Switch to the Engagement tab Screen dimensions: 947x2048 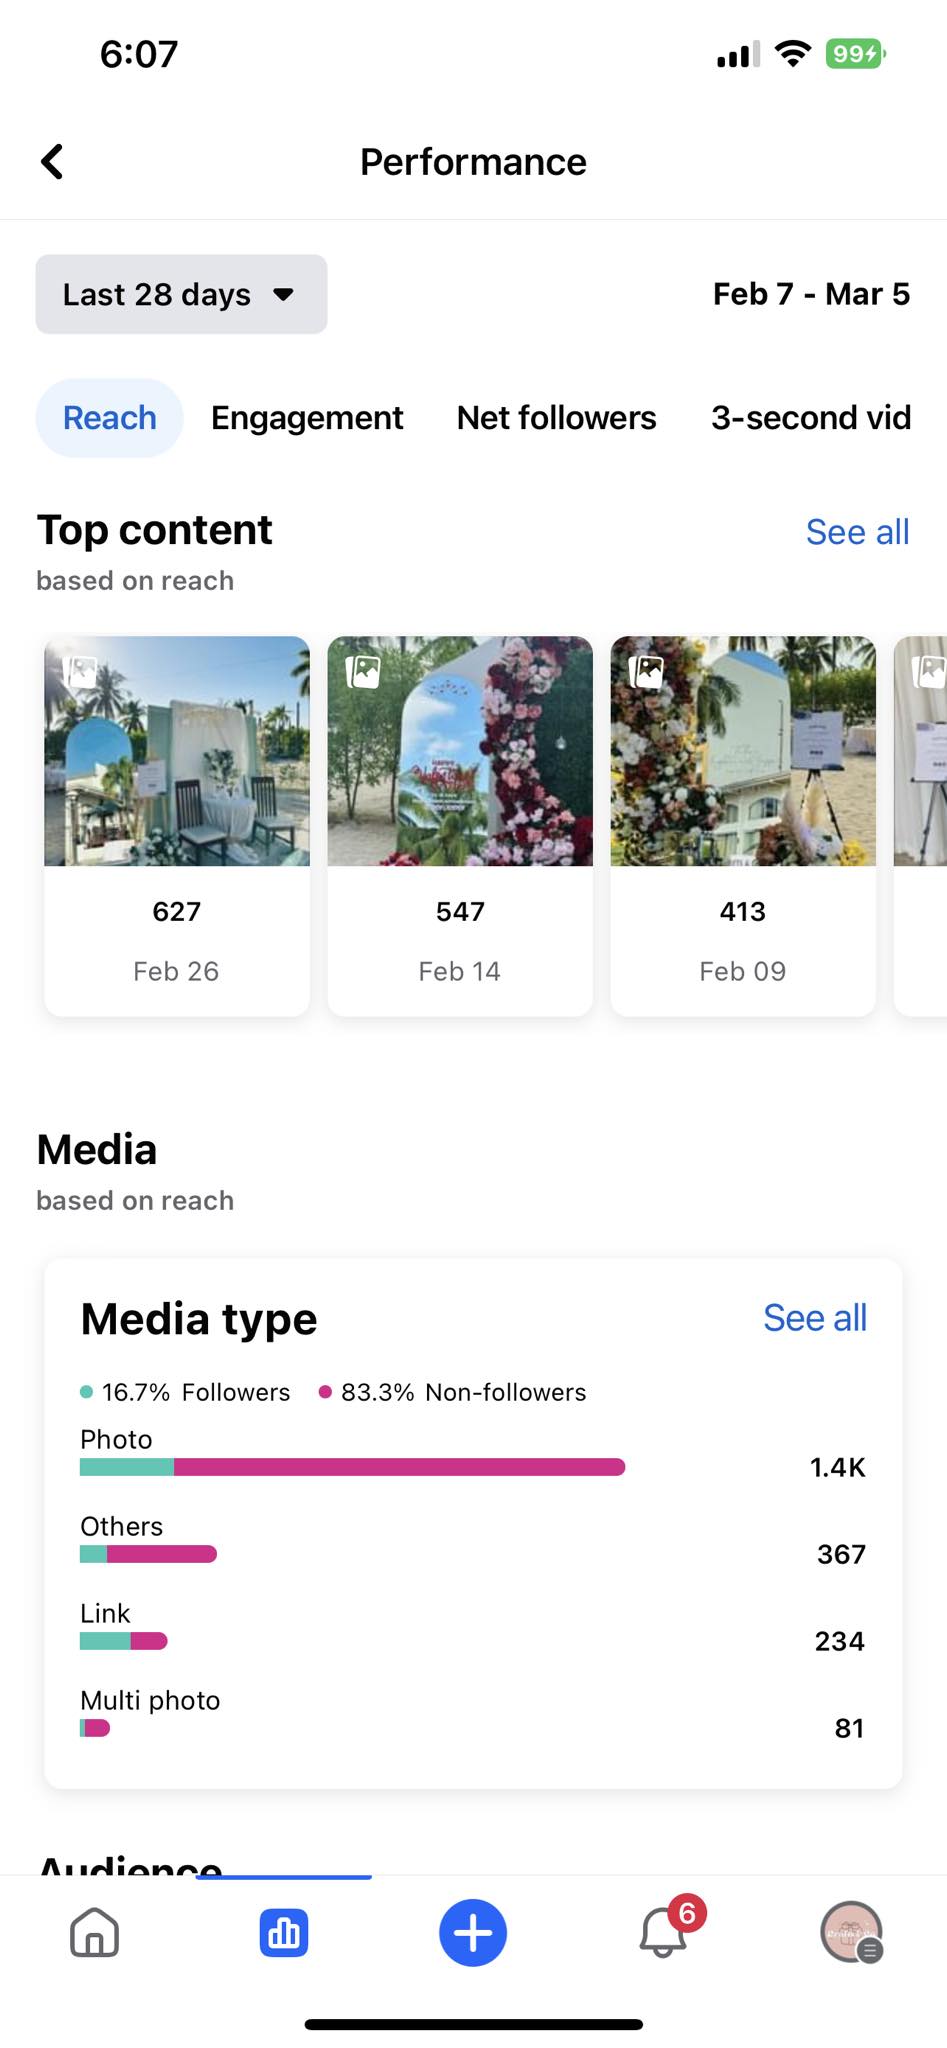307,418
